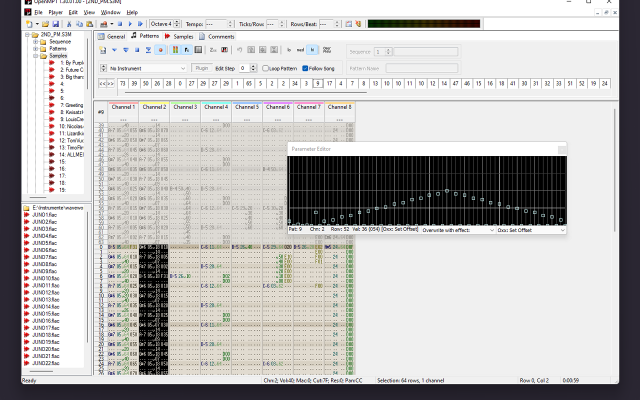
Task: Open the chord editor icon
Action: 224,50
